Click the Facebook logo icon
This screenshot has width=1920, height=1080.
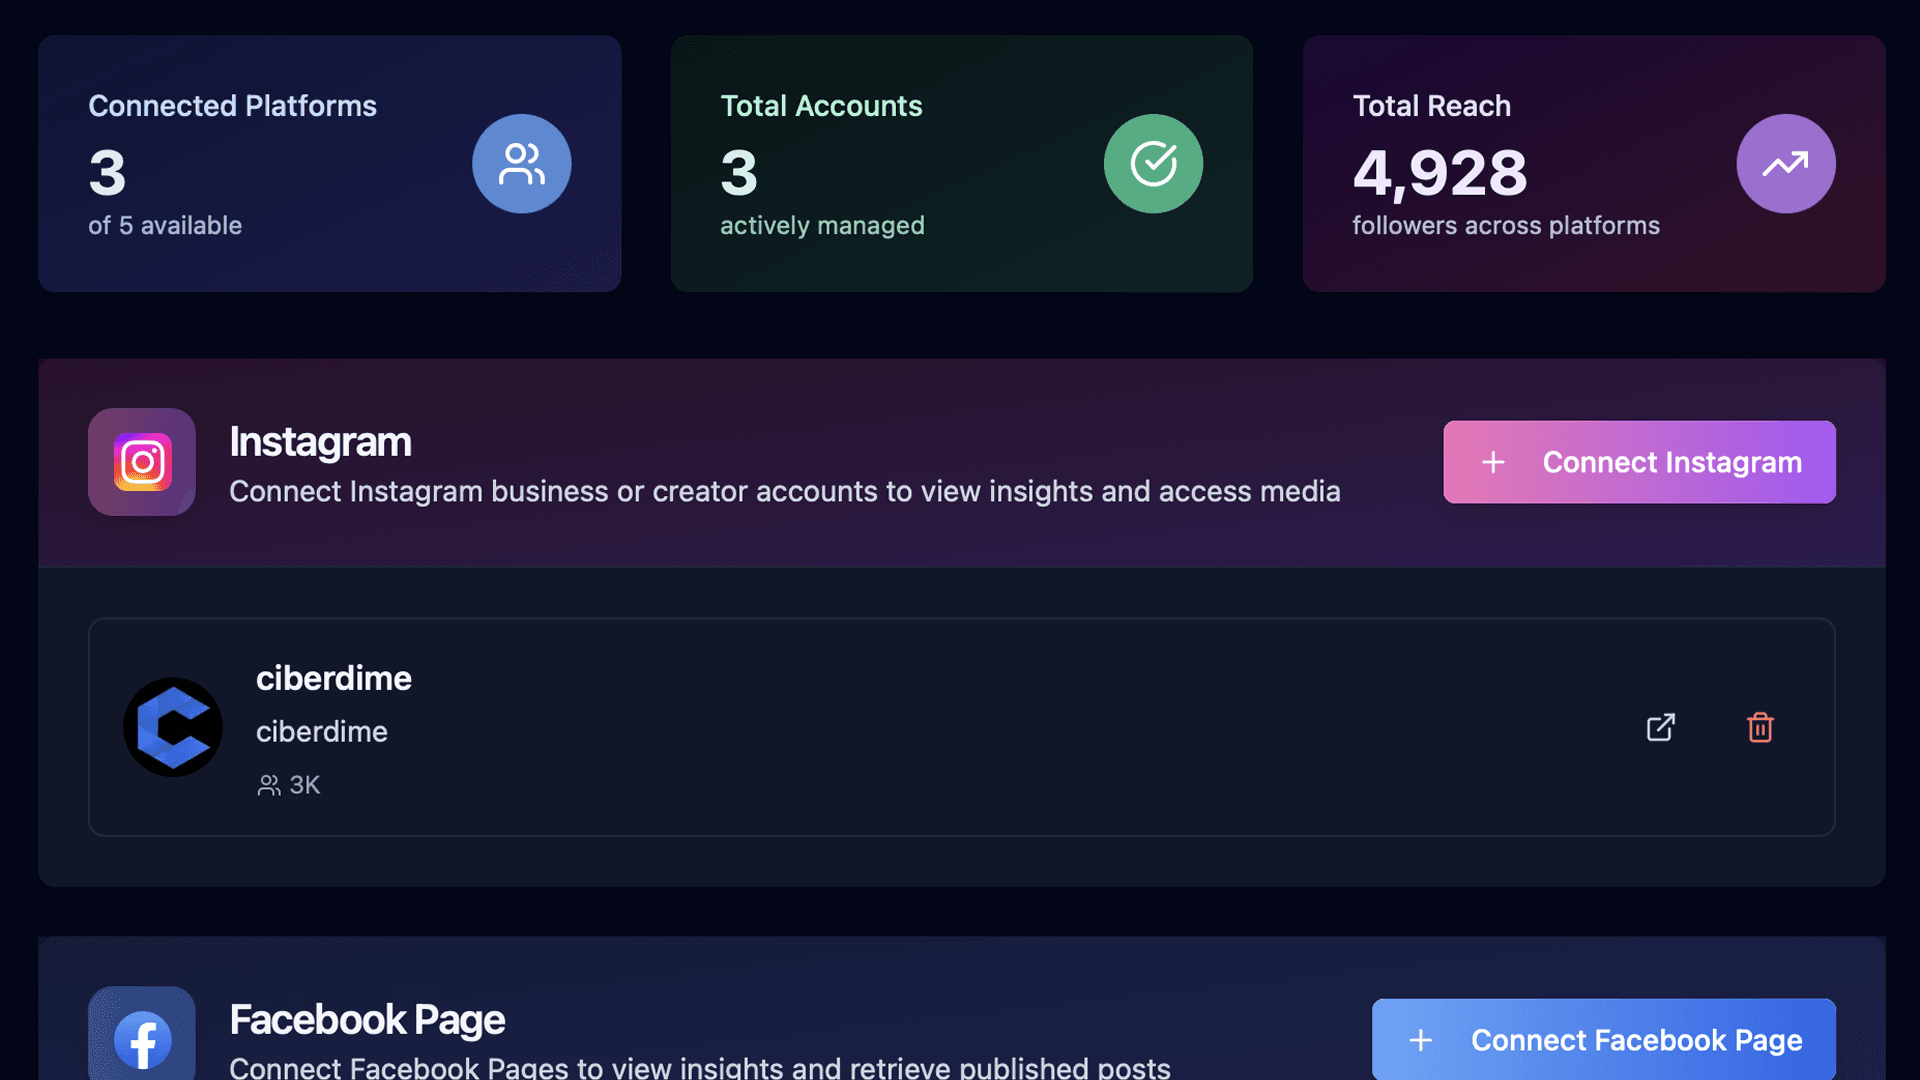[x=142, y=1038]
